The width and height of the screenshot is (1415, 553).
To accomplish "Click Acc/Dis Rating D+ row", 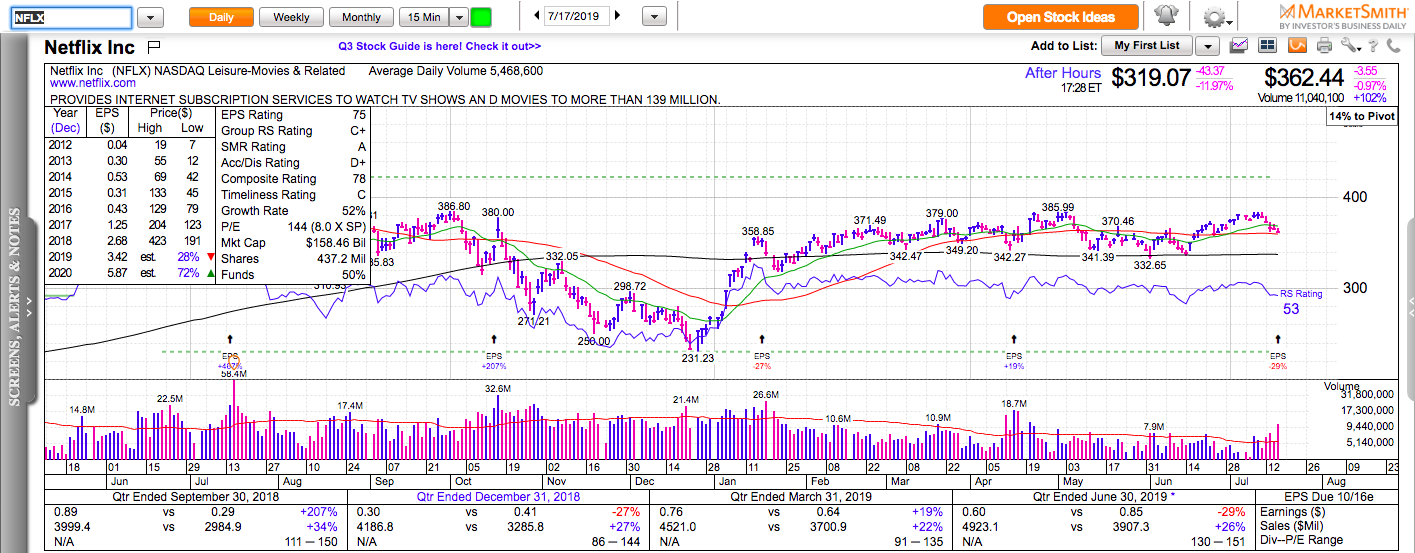I will (x=294, y=163).
